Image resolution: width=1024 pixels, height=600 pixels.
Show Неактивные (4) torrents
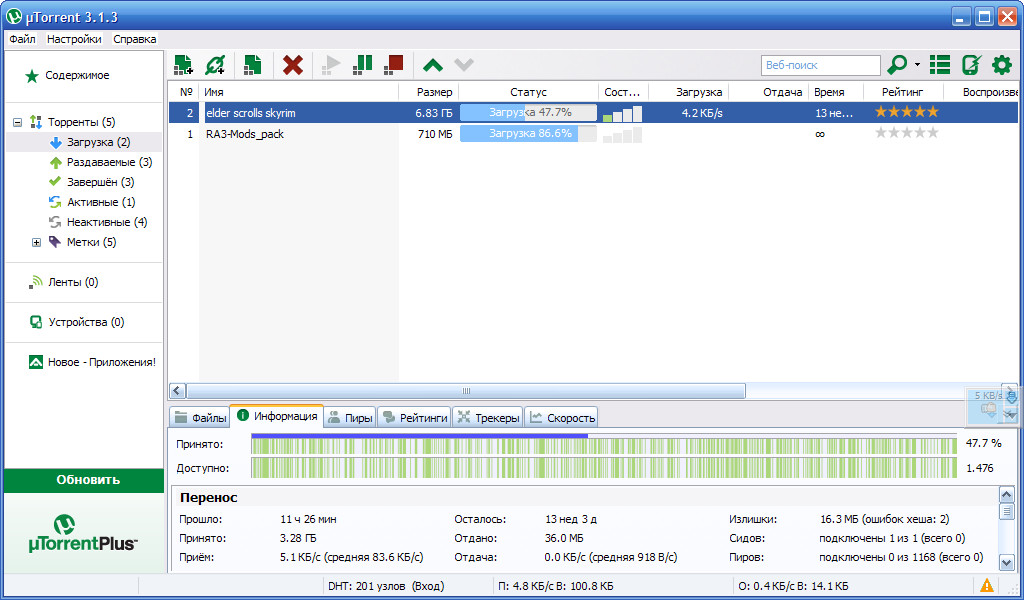pos(107,222)
